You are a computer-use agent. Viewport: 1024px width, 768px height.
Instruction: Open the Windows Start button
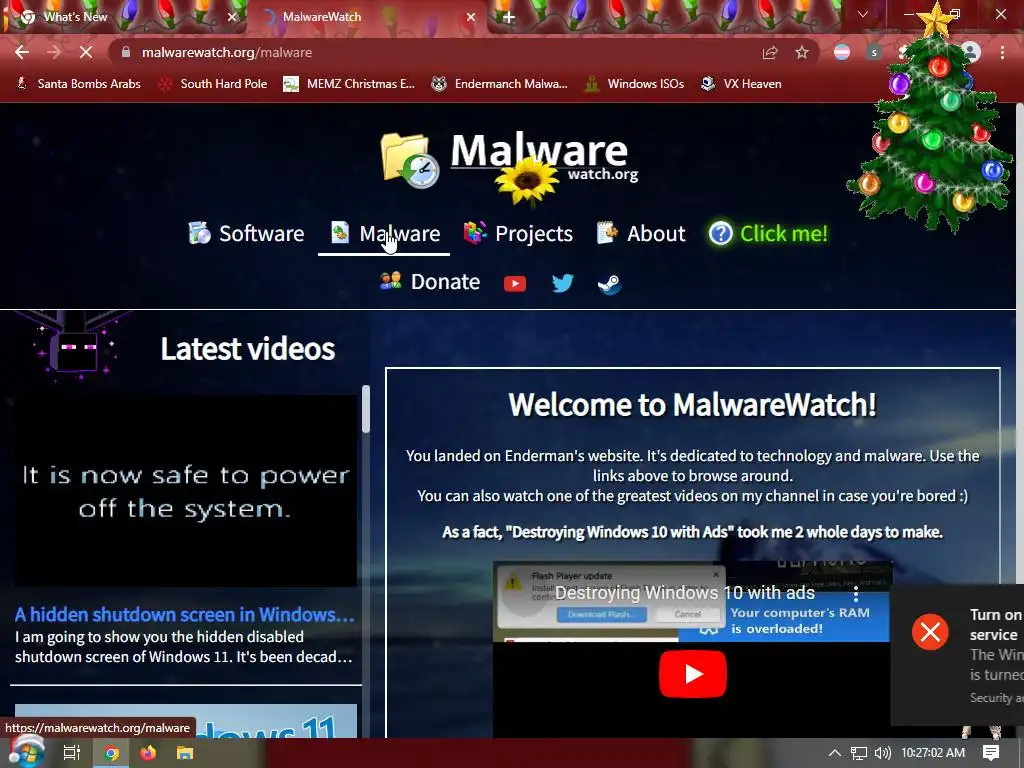point(26,753)
